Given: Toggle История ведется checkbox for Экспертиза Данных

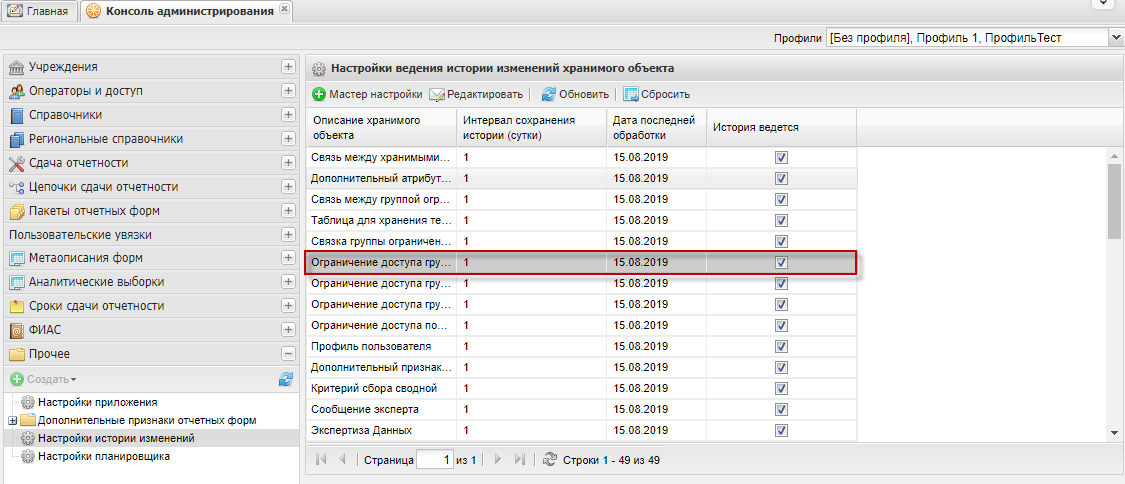Looking at the screenshot, I should coord(781,430).
